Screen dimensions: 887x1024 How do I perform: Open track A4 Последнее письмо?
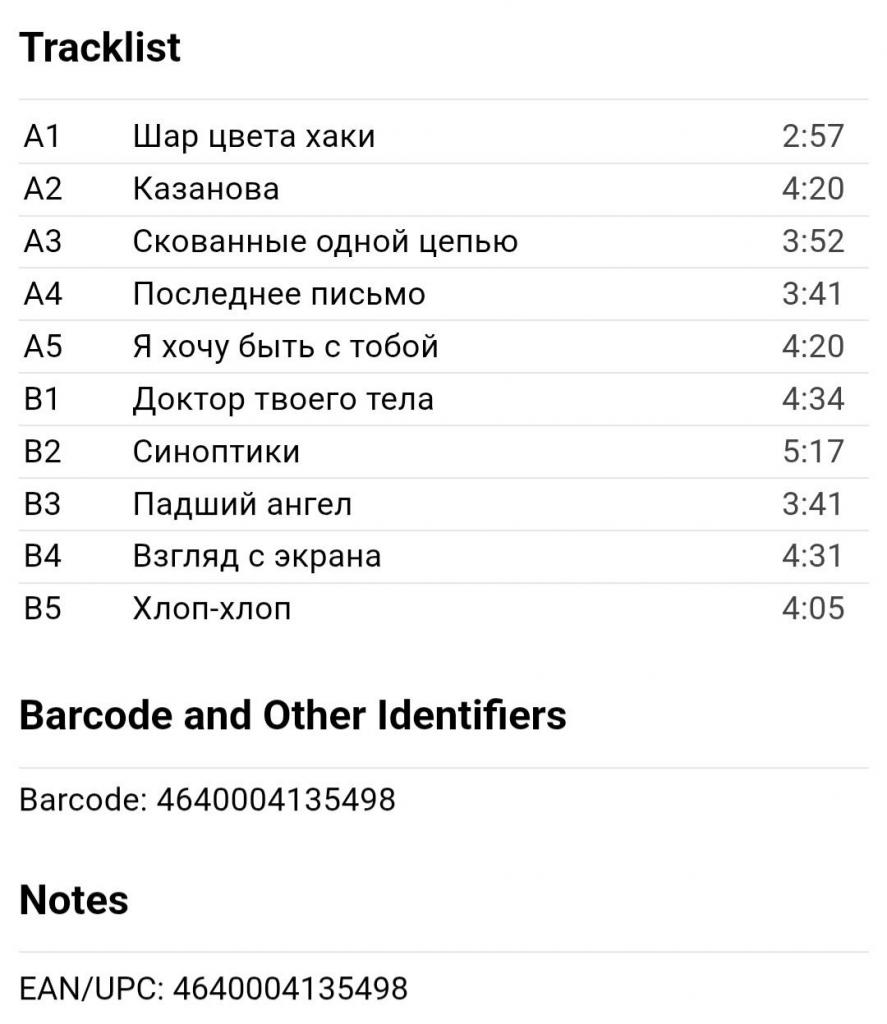[x=444, y=294]
